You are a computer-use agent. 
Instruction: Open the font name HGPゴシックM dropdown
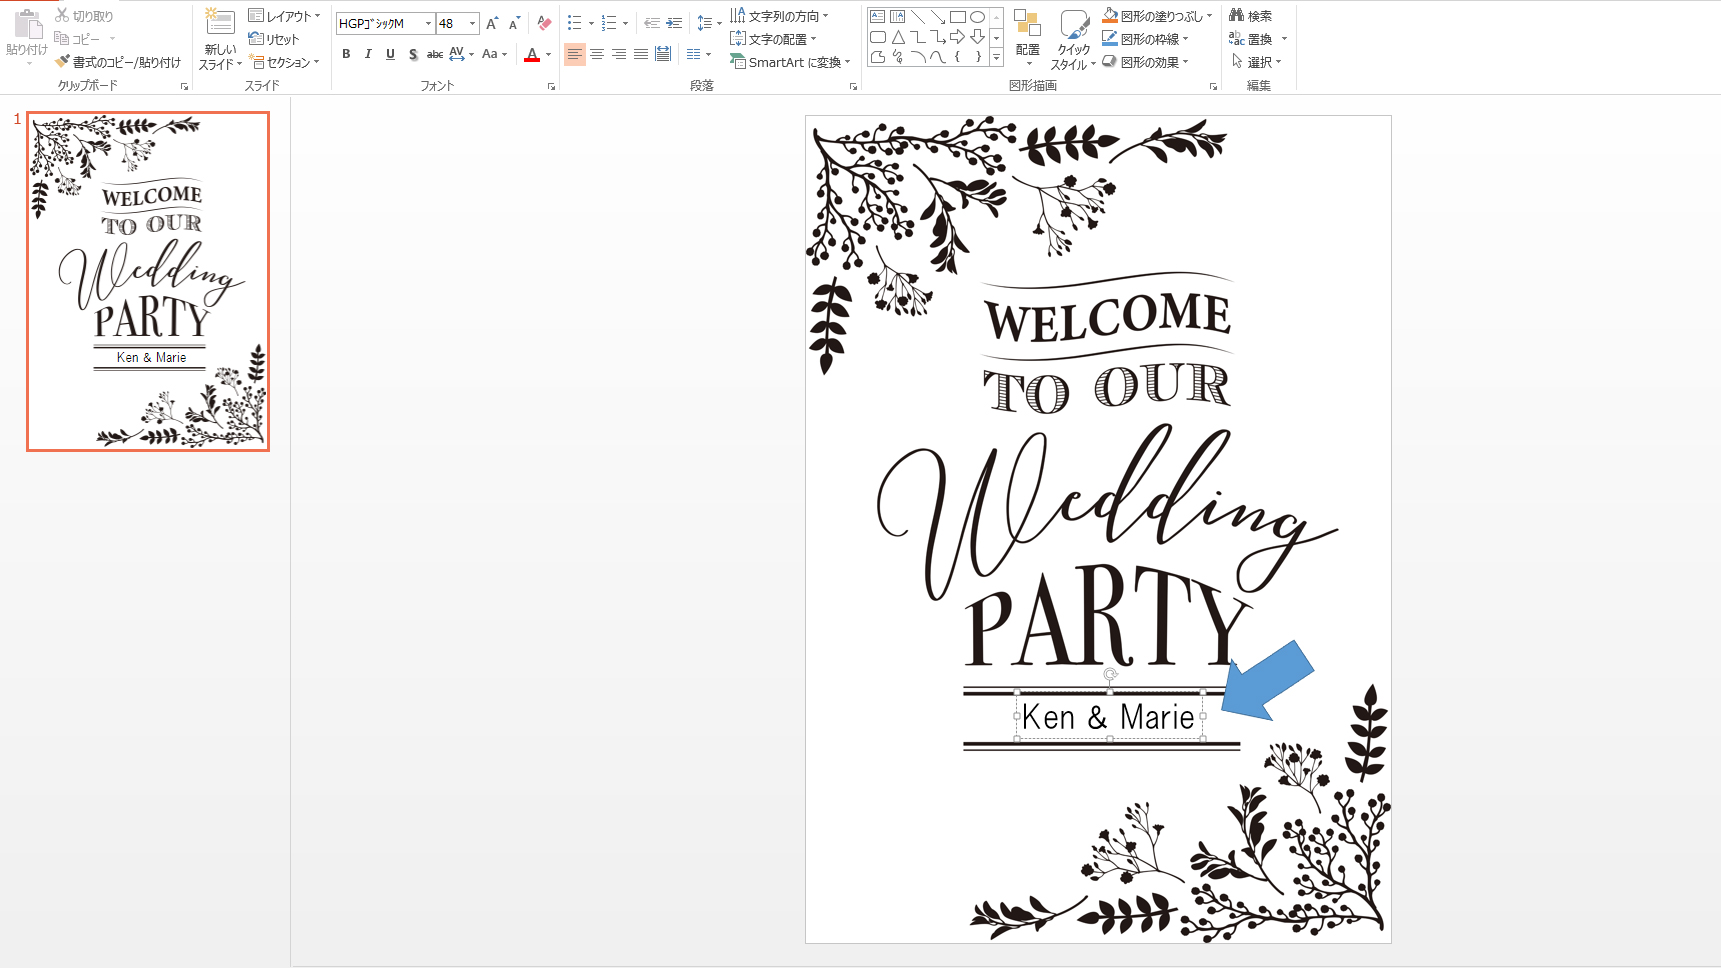point(429,23)
